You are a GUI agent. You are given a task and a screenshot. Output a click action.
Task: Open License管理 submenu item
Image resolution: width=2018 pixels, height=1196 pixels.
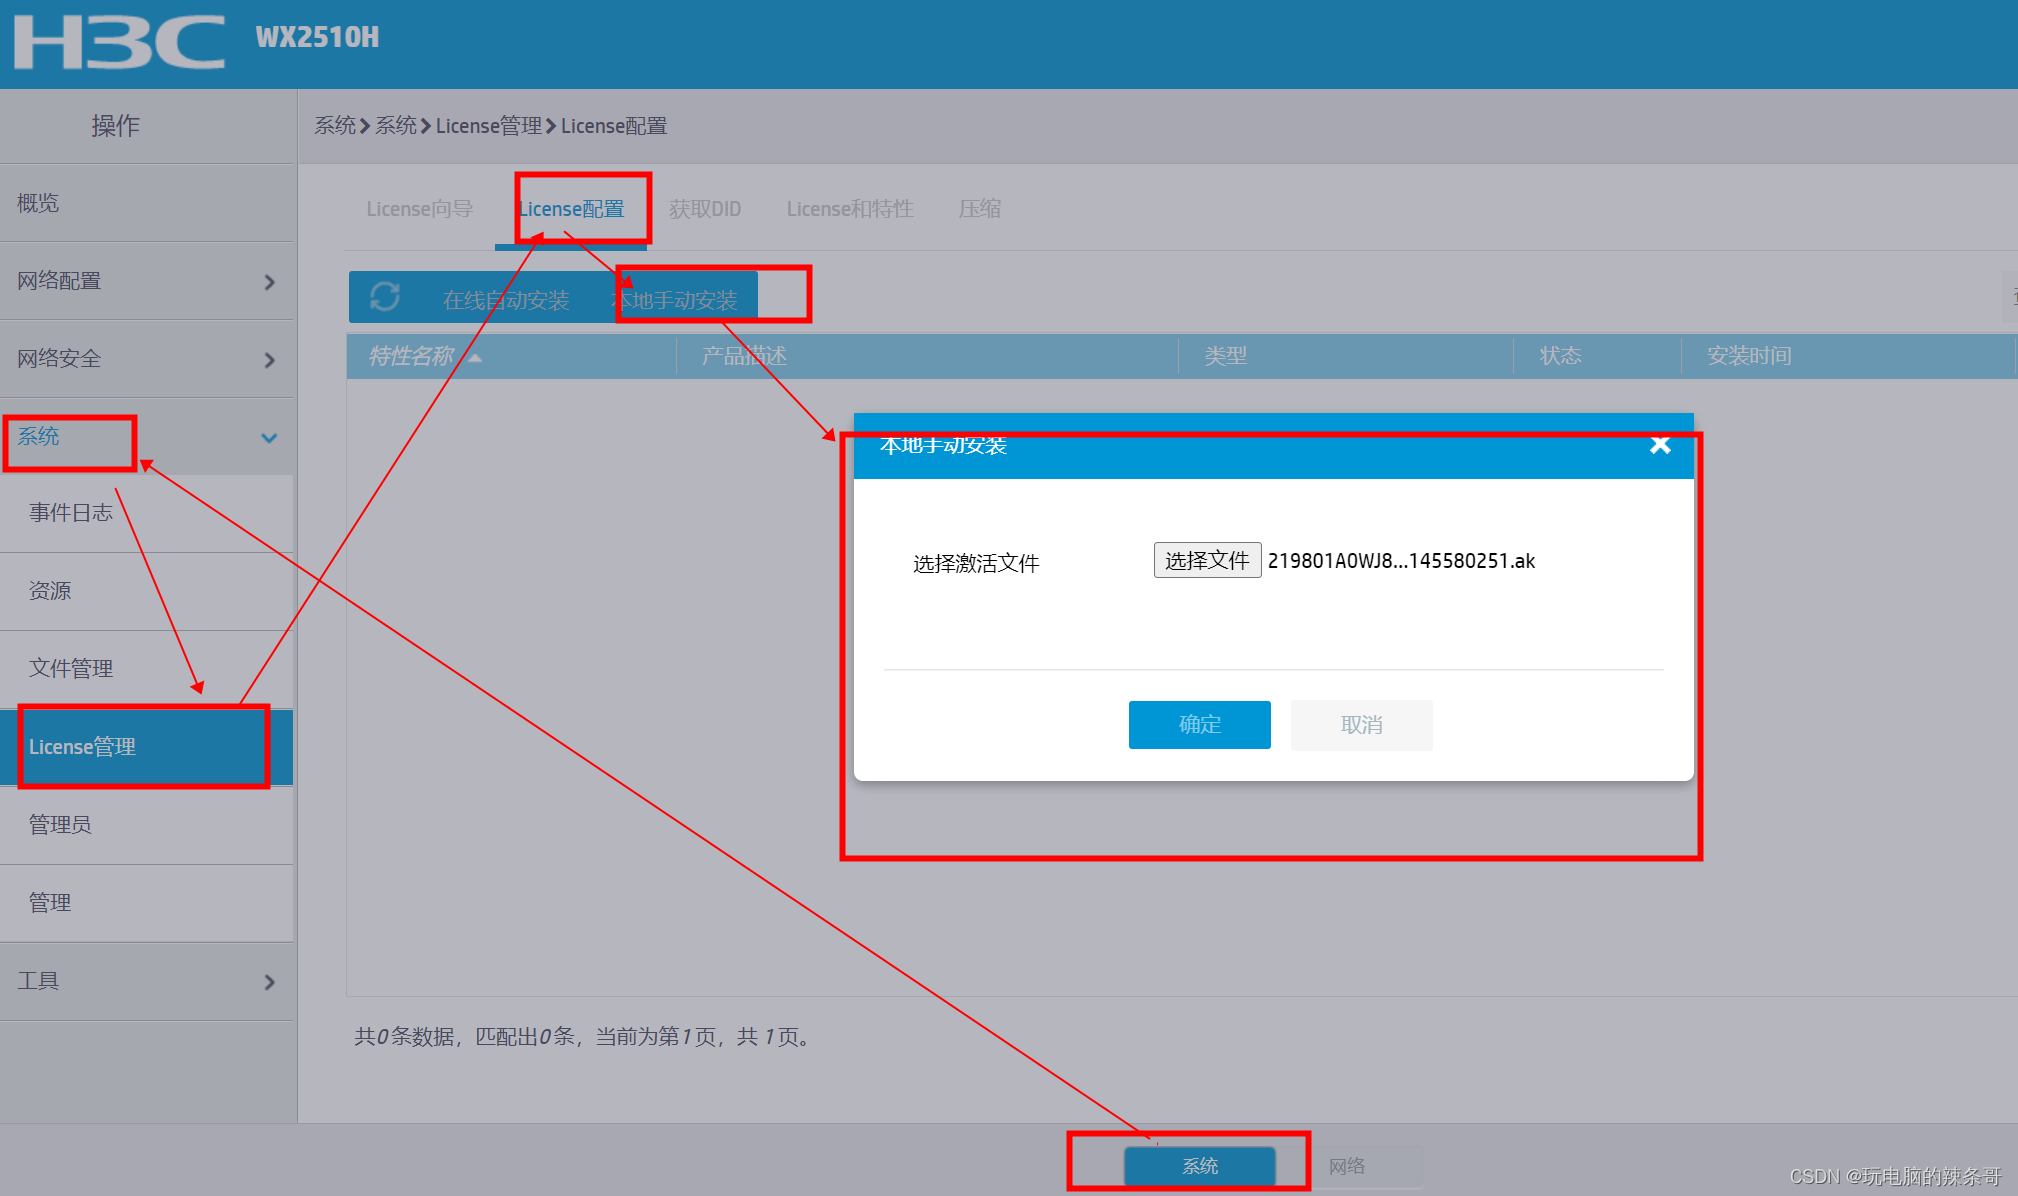point(147,747)
